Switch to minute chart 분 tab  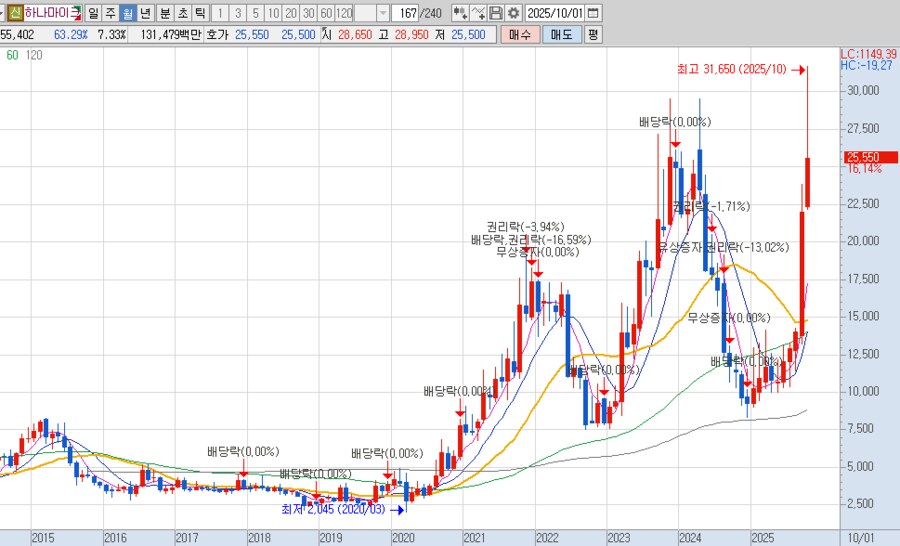point(164,13)
